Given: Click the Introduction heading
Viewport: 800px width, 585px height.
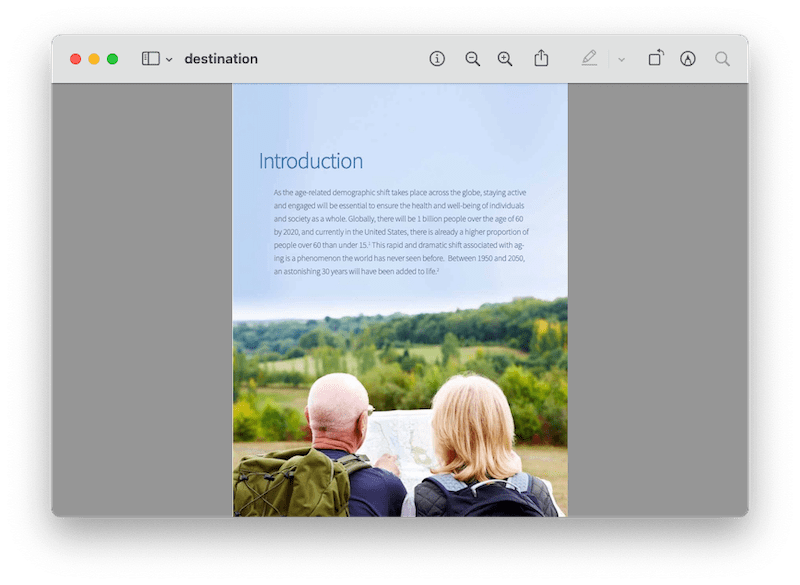Looking at the screenshot, I should [311, 161].
